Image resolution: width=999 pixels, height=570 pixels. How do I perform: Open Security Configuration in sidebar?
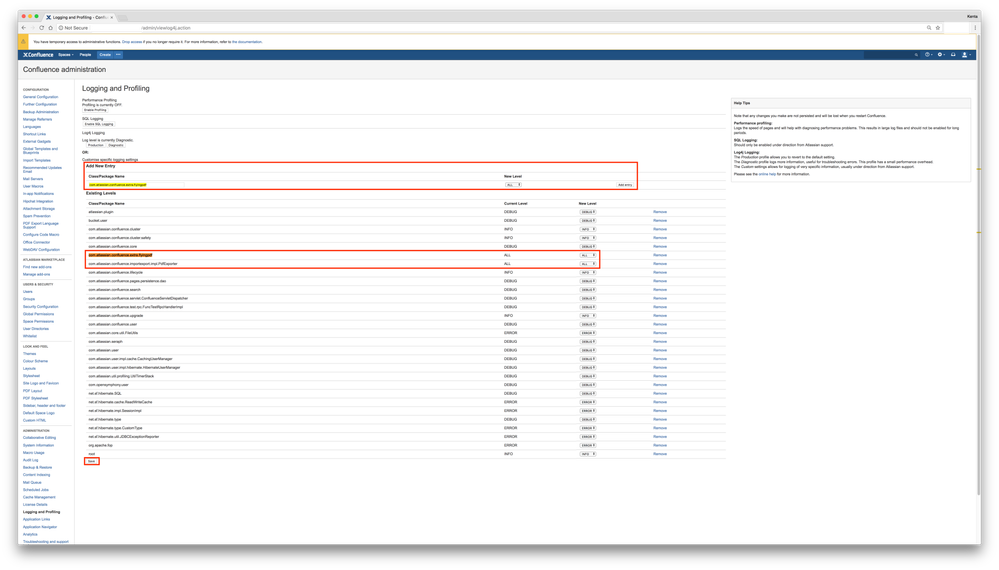tap(40, 306)
